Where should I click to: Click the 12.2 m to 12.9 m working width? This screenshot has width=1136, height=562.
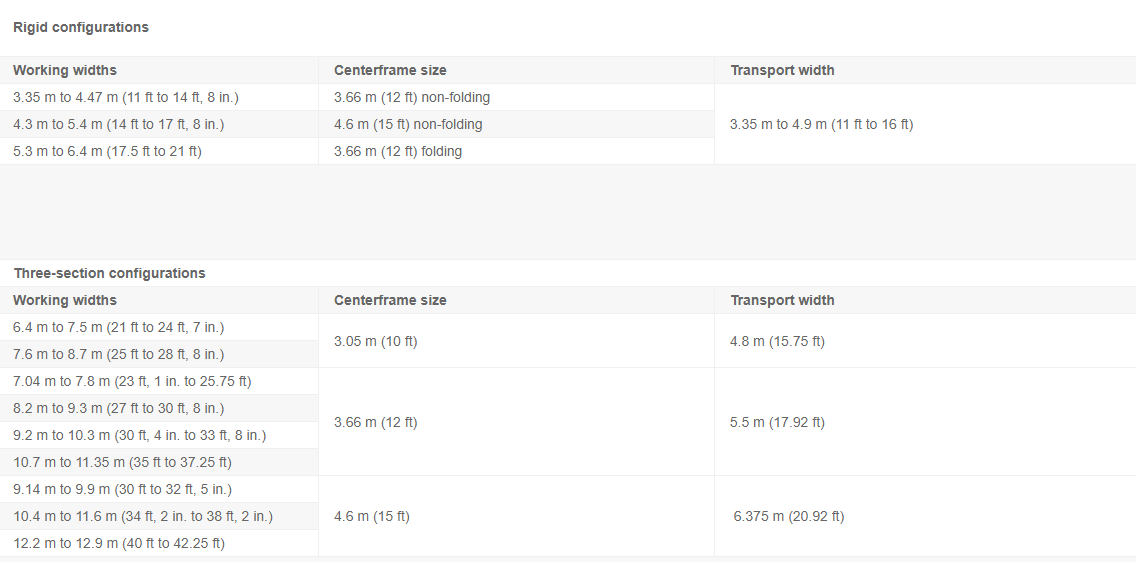[119, 543]
